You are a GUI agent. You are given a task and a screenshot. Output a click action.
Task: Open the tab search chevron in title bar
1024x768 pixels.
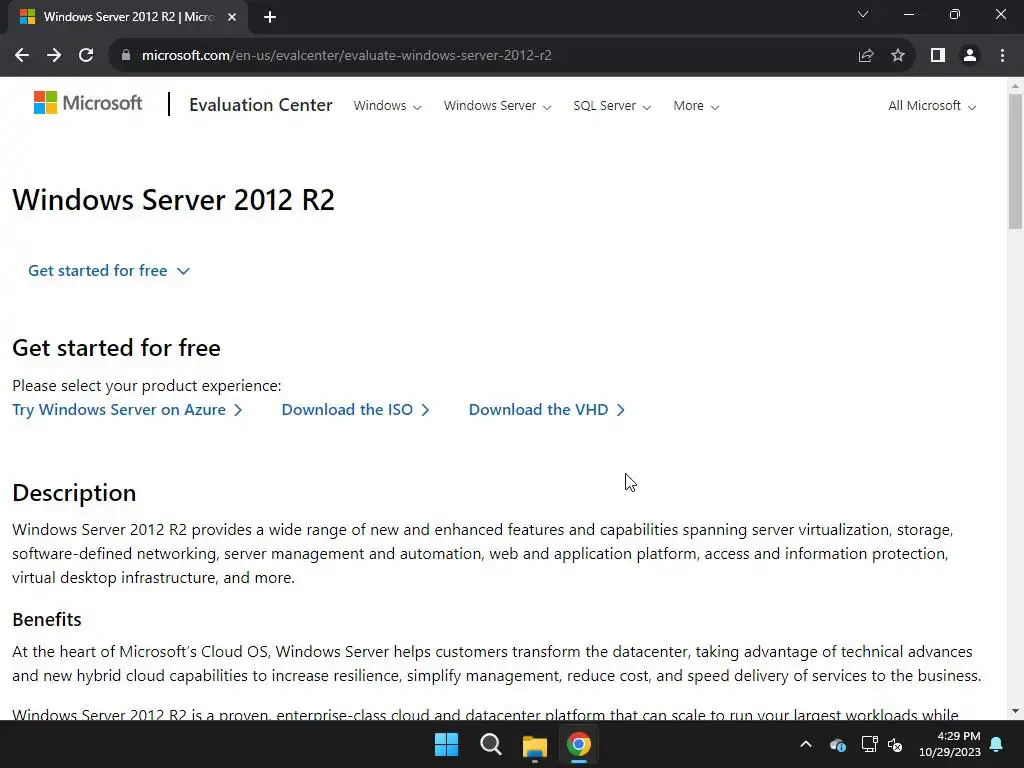[863, 14]
